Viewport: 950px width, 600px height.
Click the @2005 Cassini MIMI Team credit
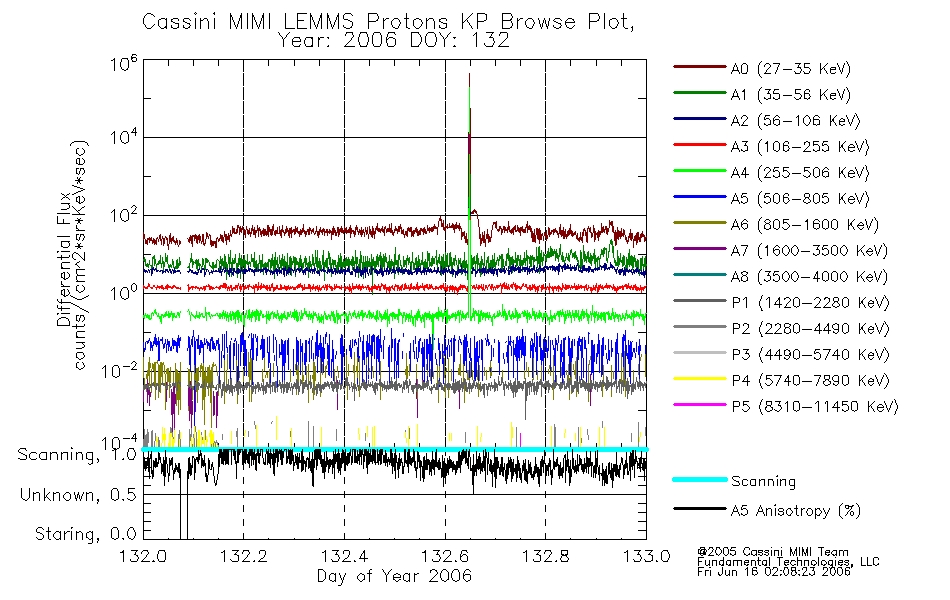[x=772, y=552]
